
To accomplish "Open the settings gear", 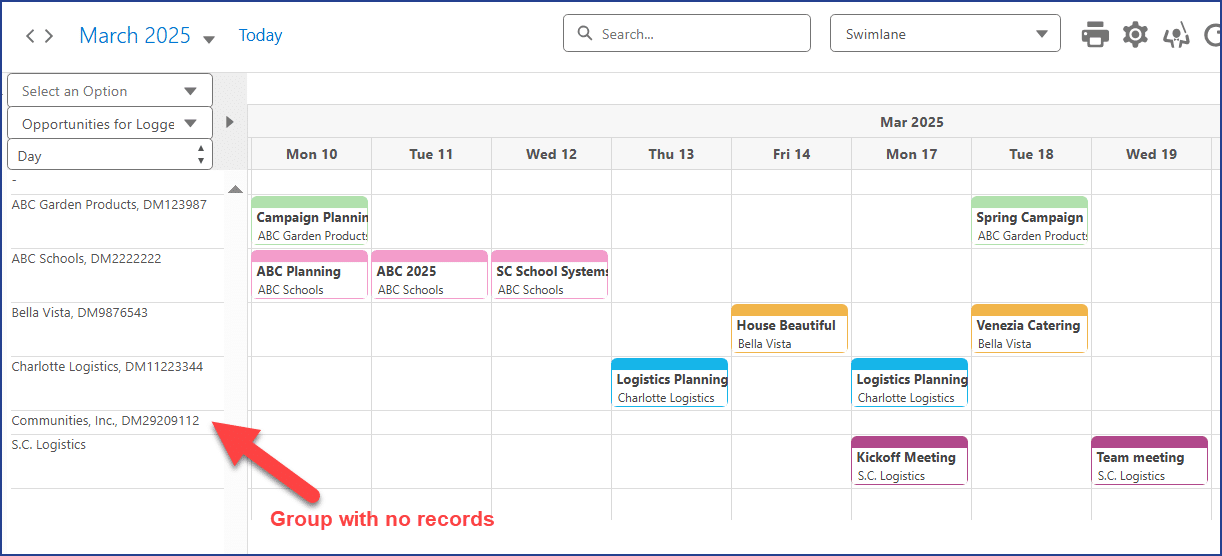I will [x=1135, y=35].
